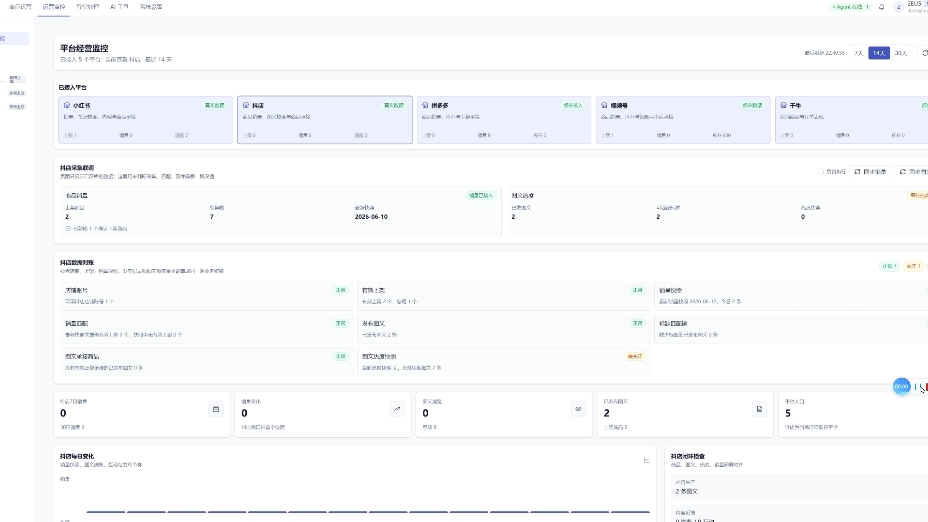Screen dimensions: 928x522
Task: Click the green Agent 在线 1 status badge
Action: click(850, 7)
